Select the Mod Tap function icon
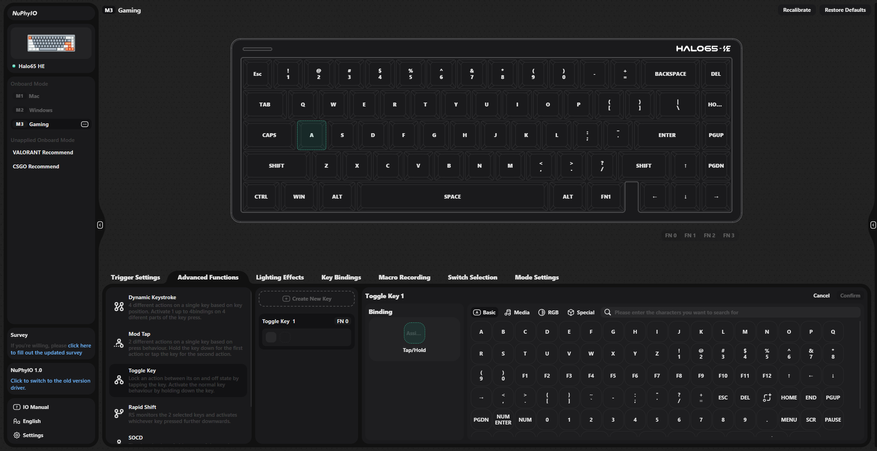 [x=119, y=343]
